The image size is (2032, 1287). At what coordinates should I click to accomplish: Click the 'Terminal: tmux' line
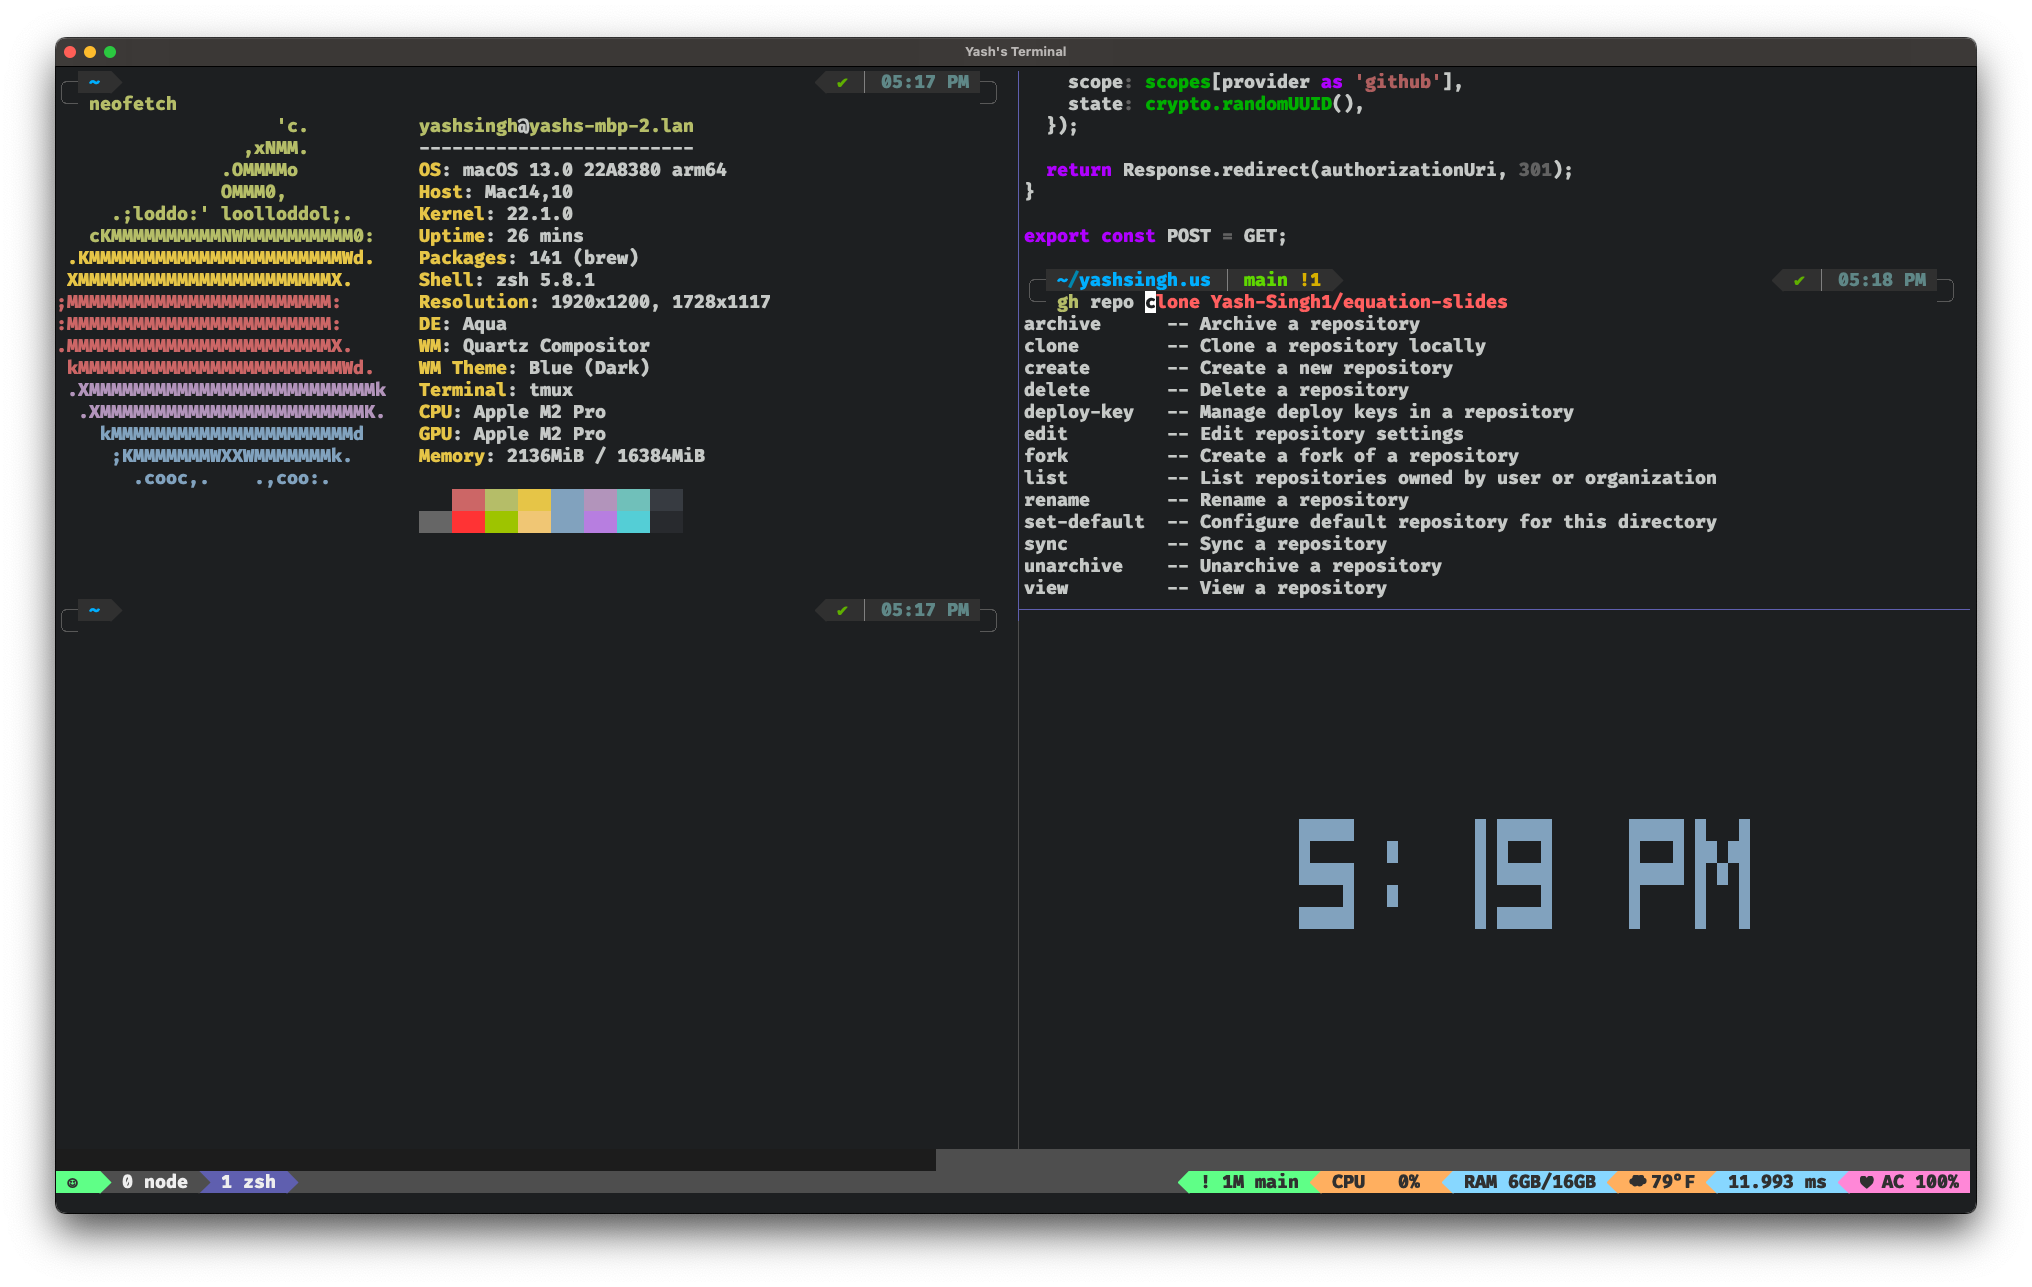(x=495, y=390)
